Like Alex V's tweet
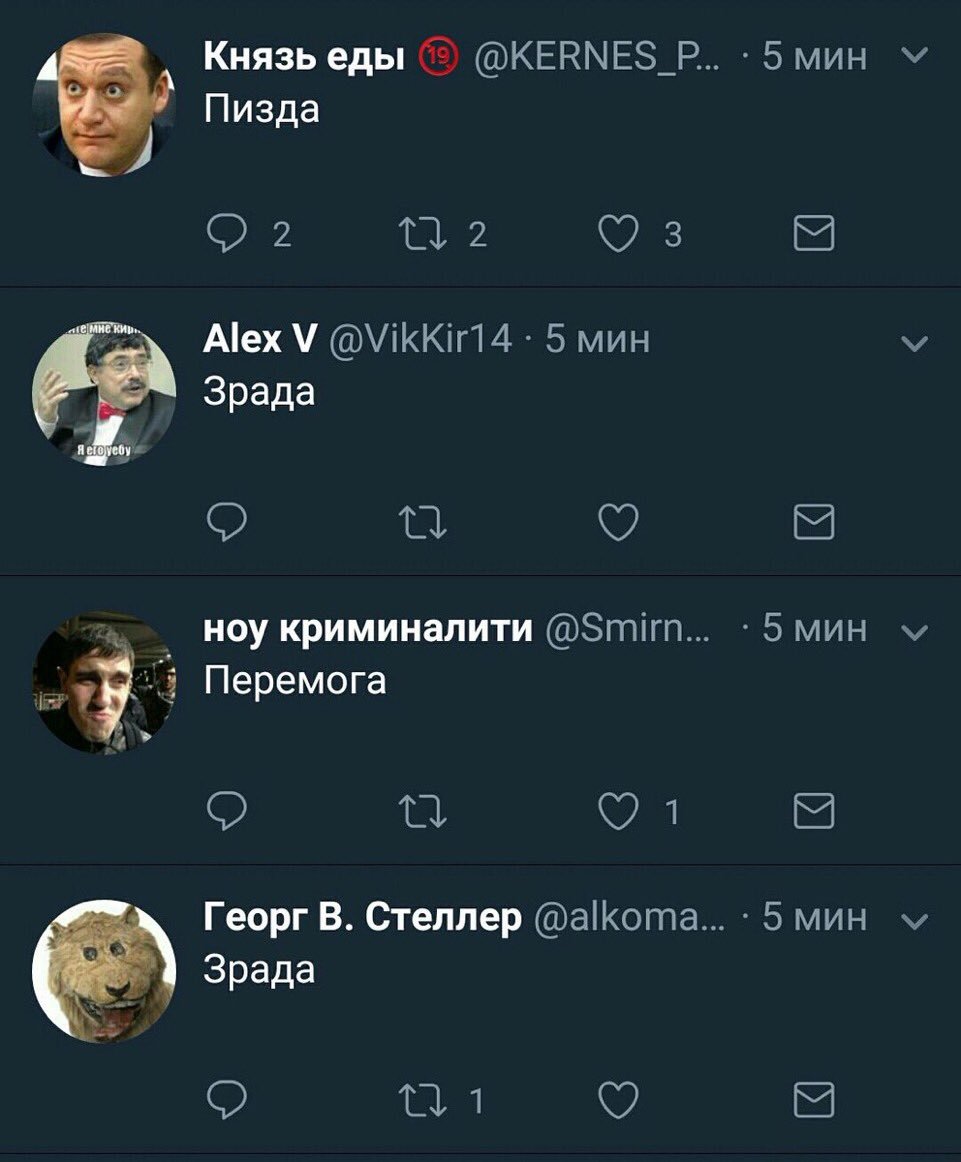961x1162 pixels. tap(618, 522)
